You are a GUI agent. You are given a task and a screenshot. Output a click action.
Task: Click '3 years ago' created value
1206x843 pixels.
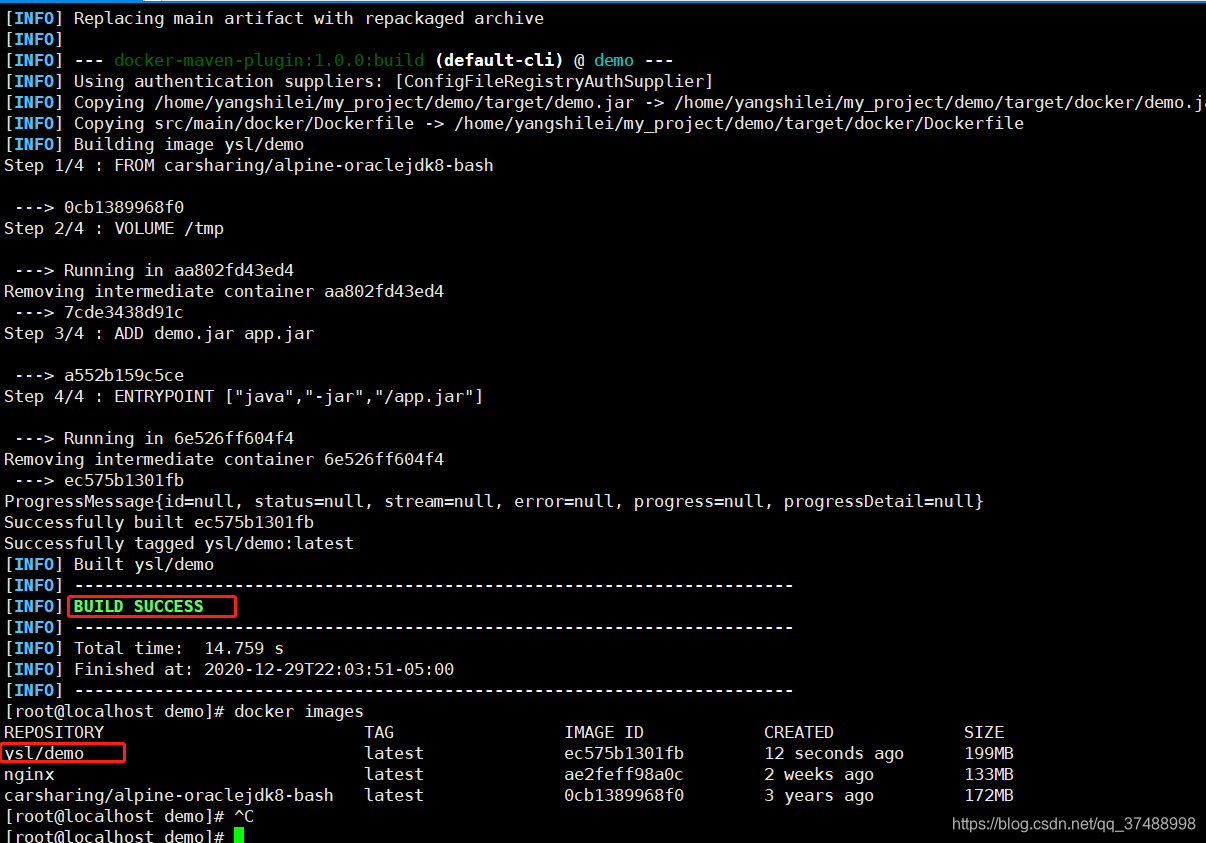819,795
